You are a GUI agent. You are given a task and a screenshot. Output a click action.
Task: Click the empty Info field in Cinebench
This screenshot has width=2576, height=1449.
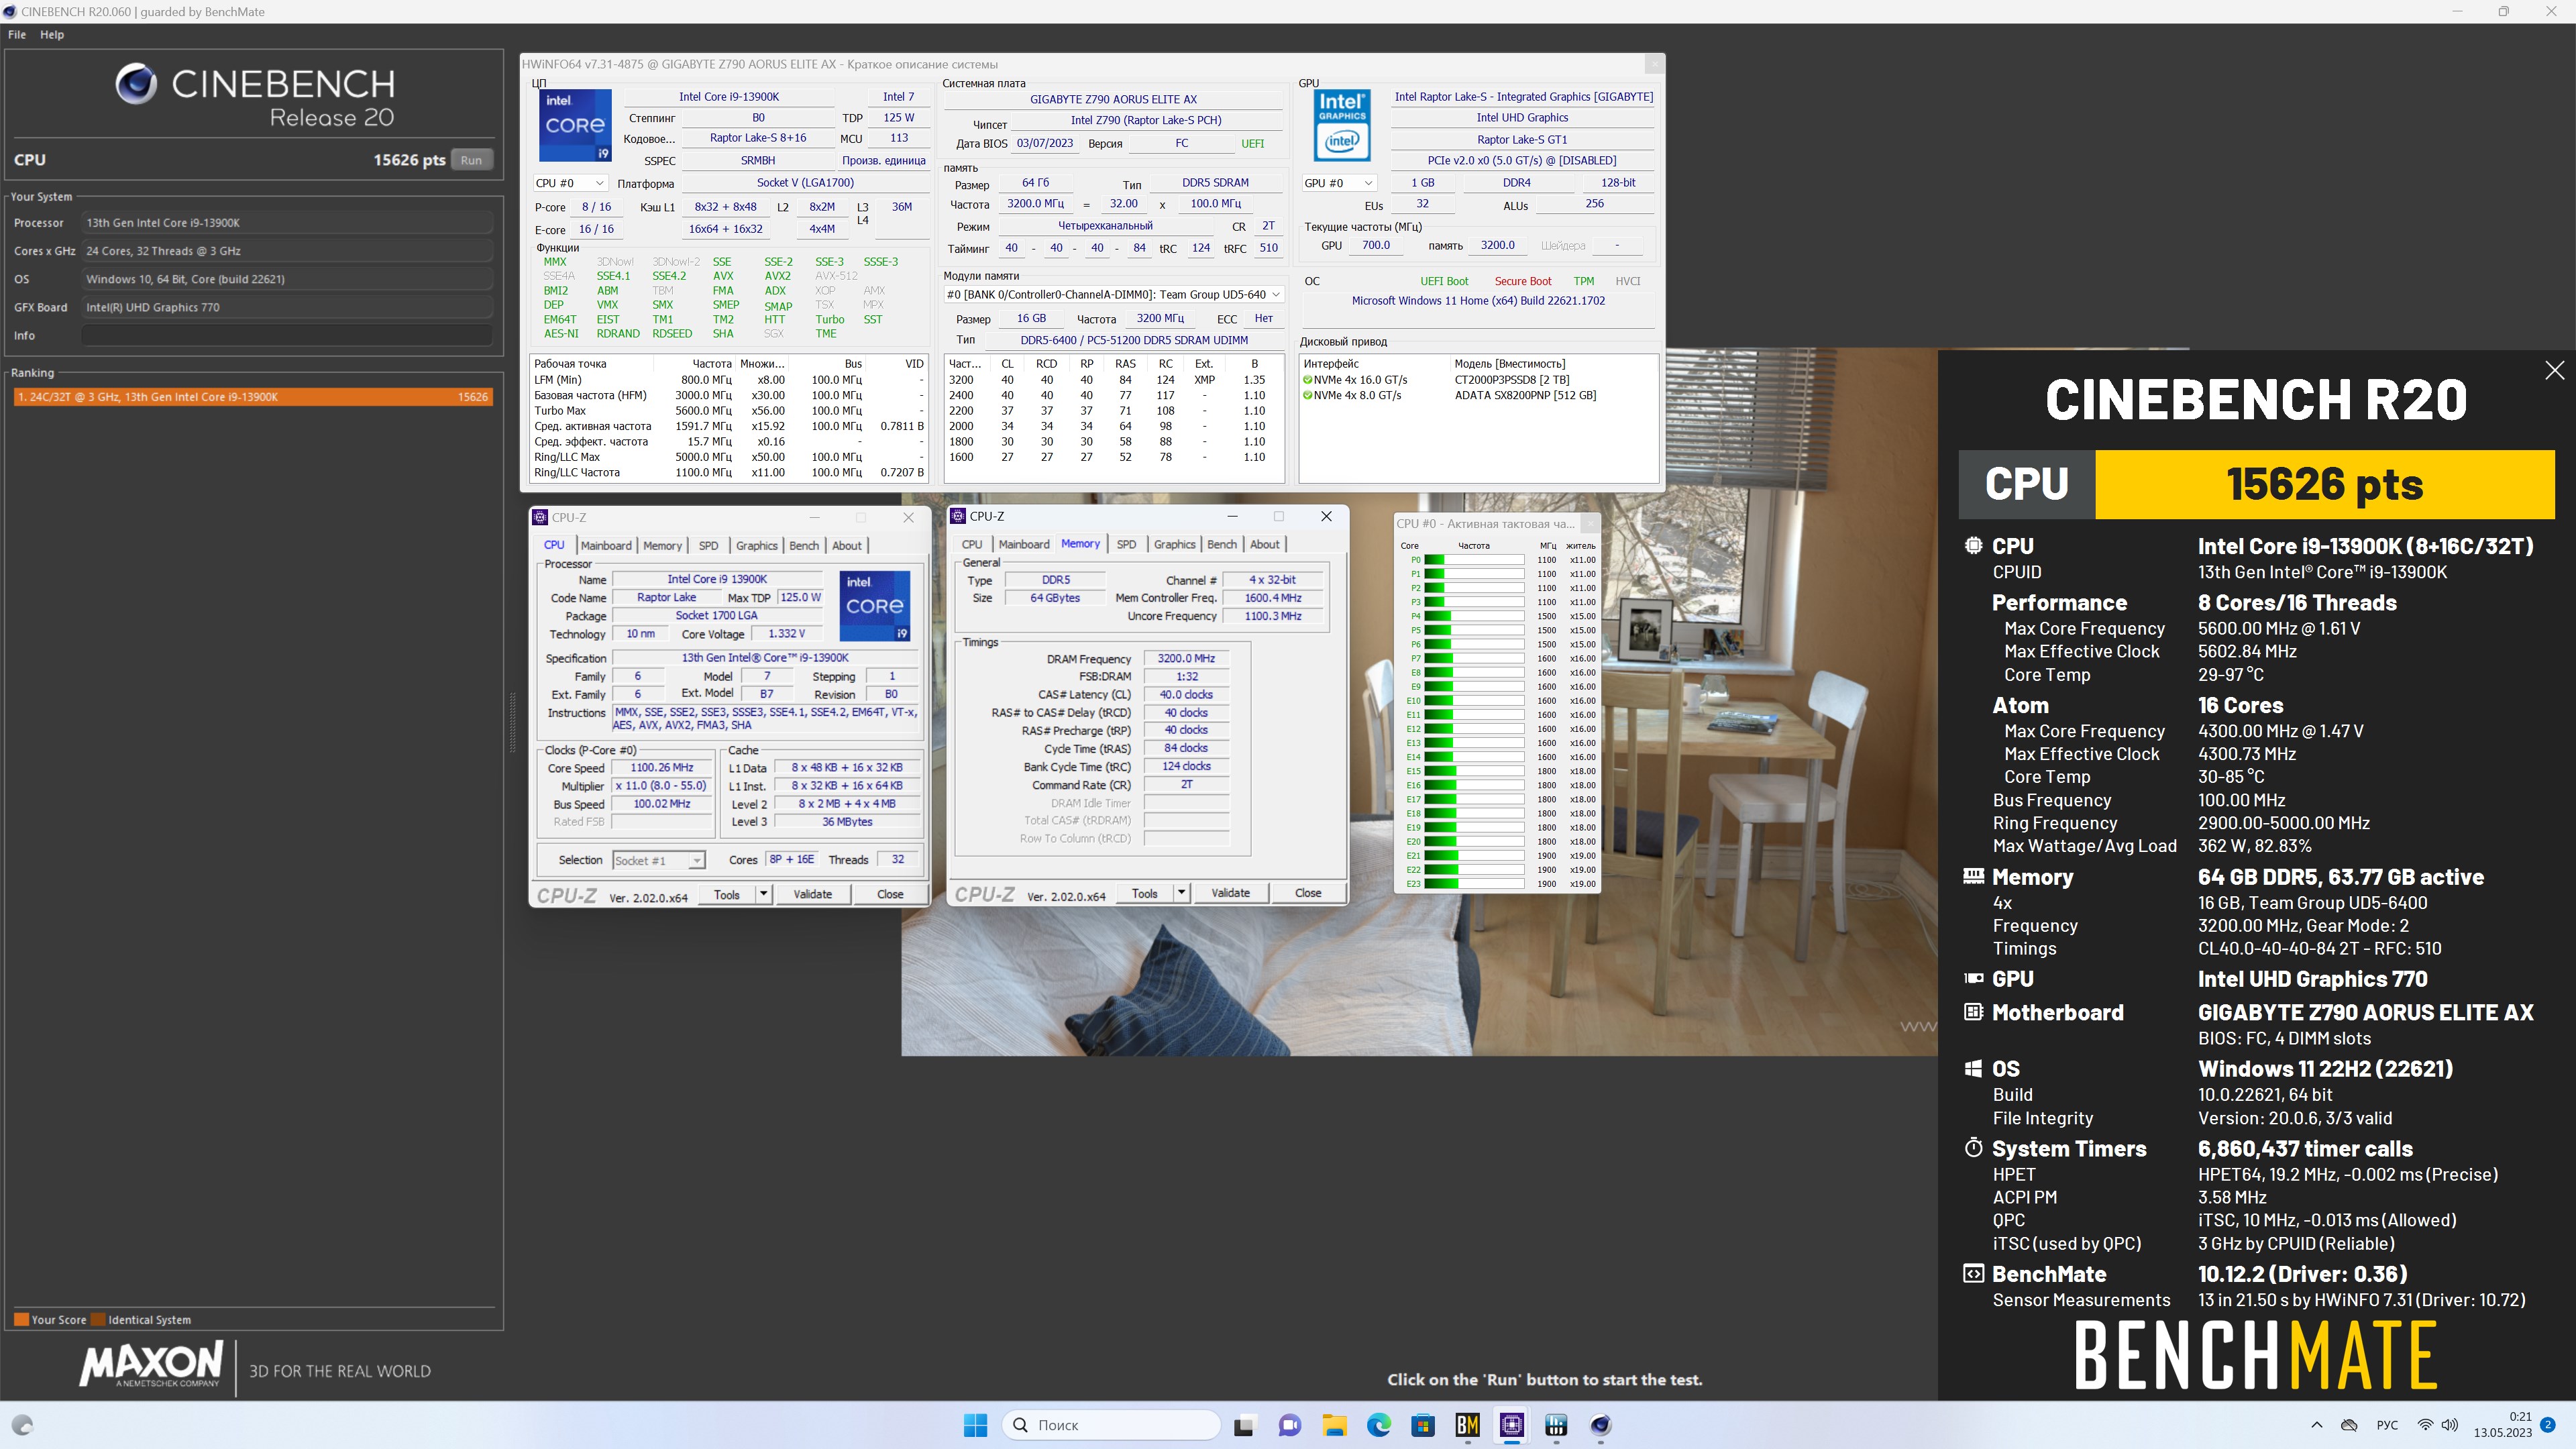[287, 335]
